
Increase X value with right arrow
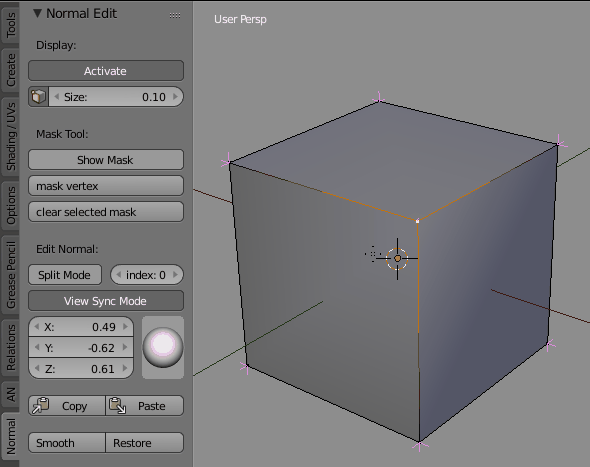pyautogui.click(x=126, y=327)
